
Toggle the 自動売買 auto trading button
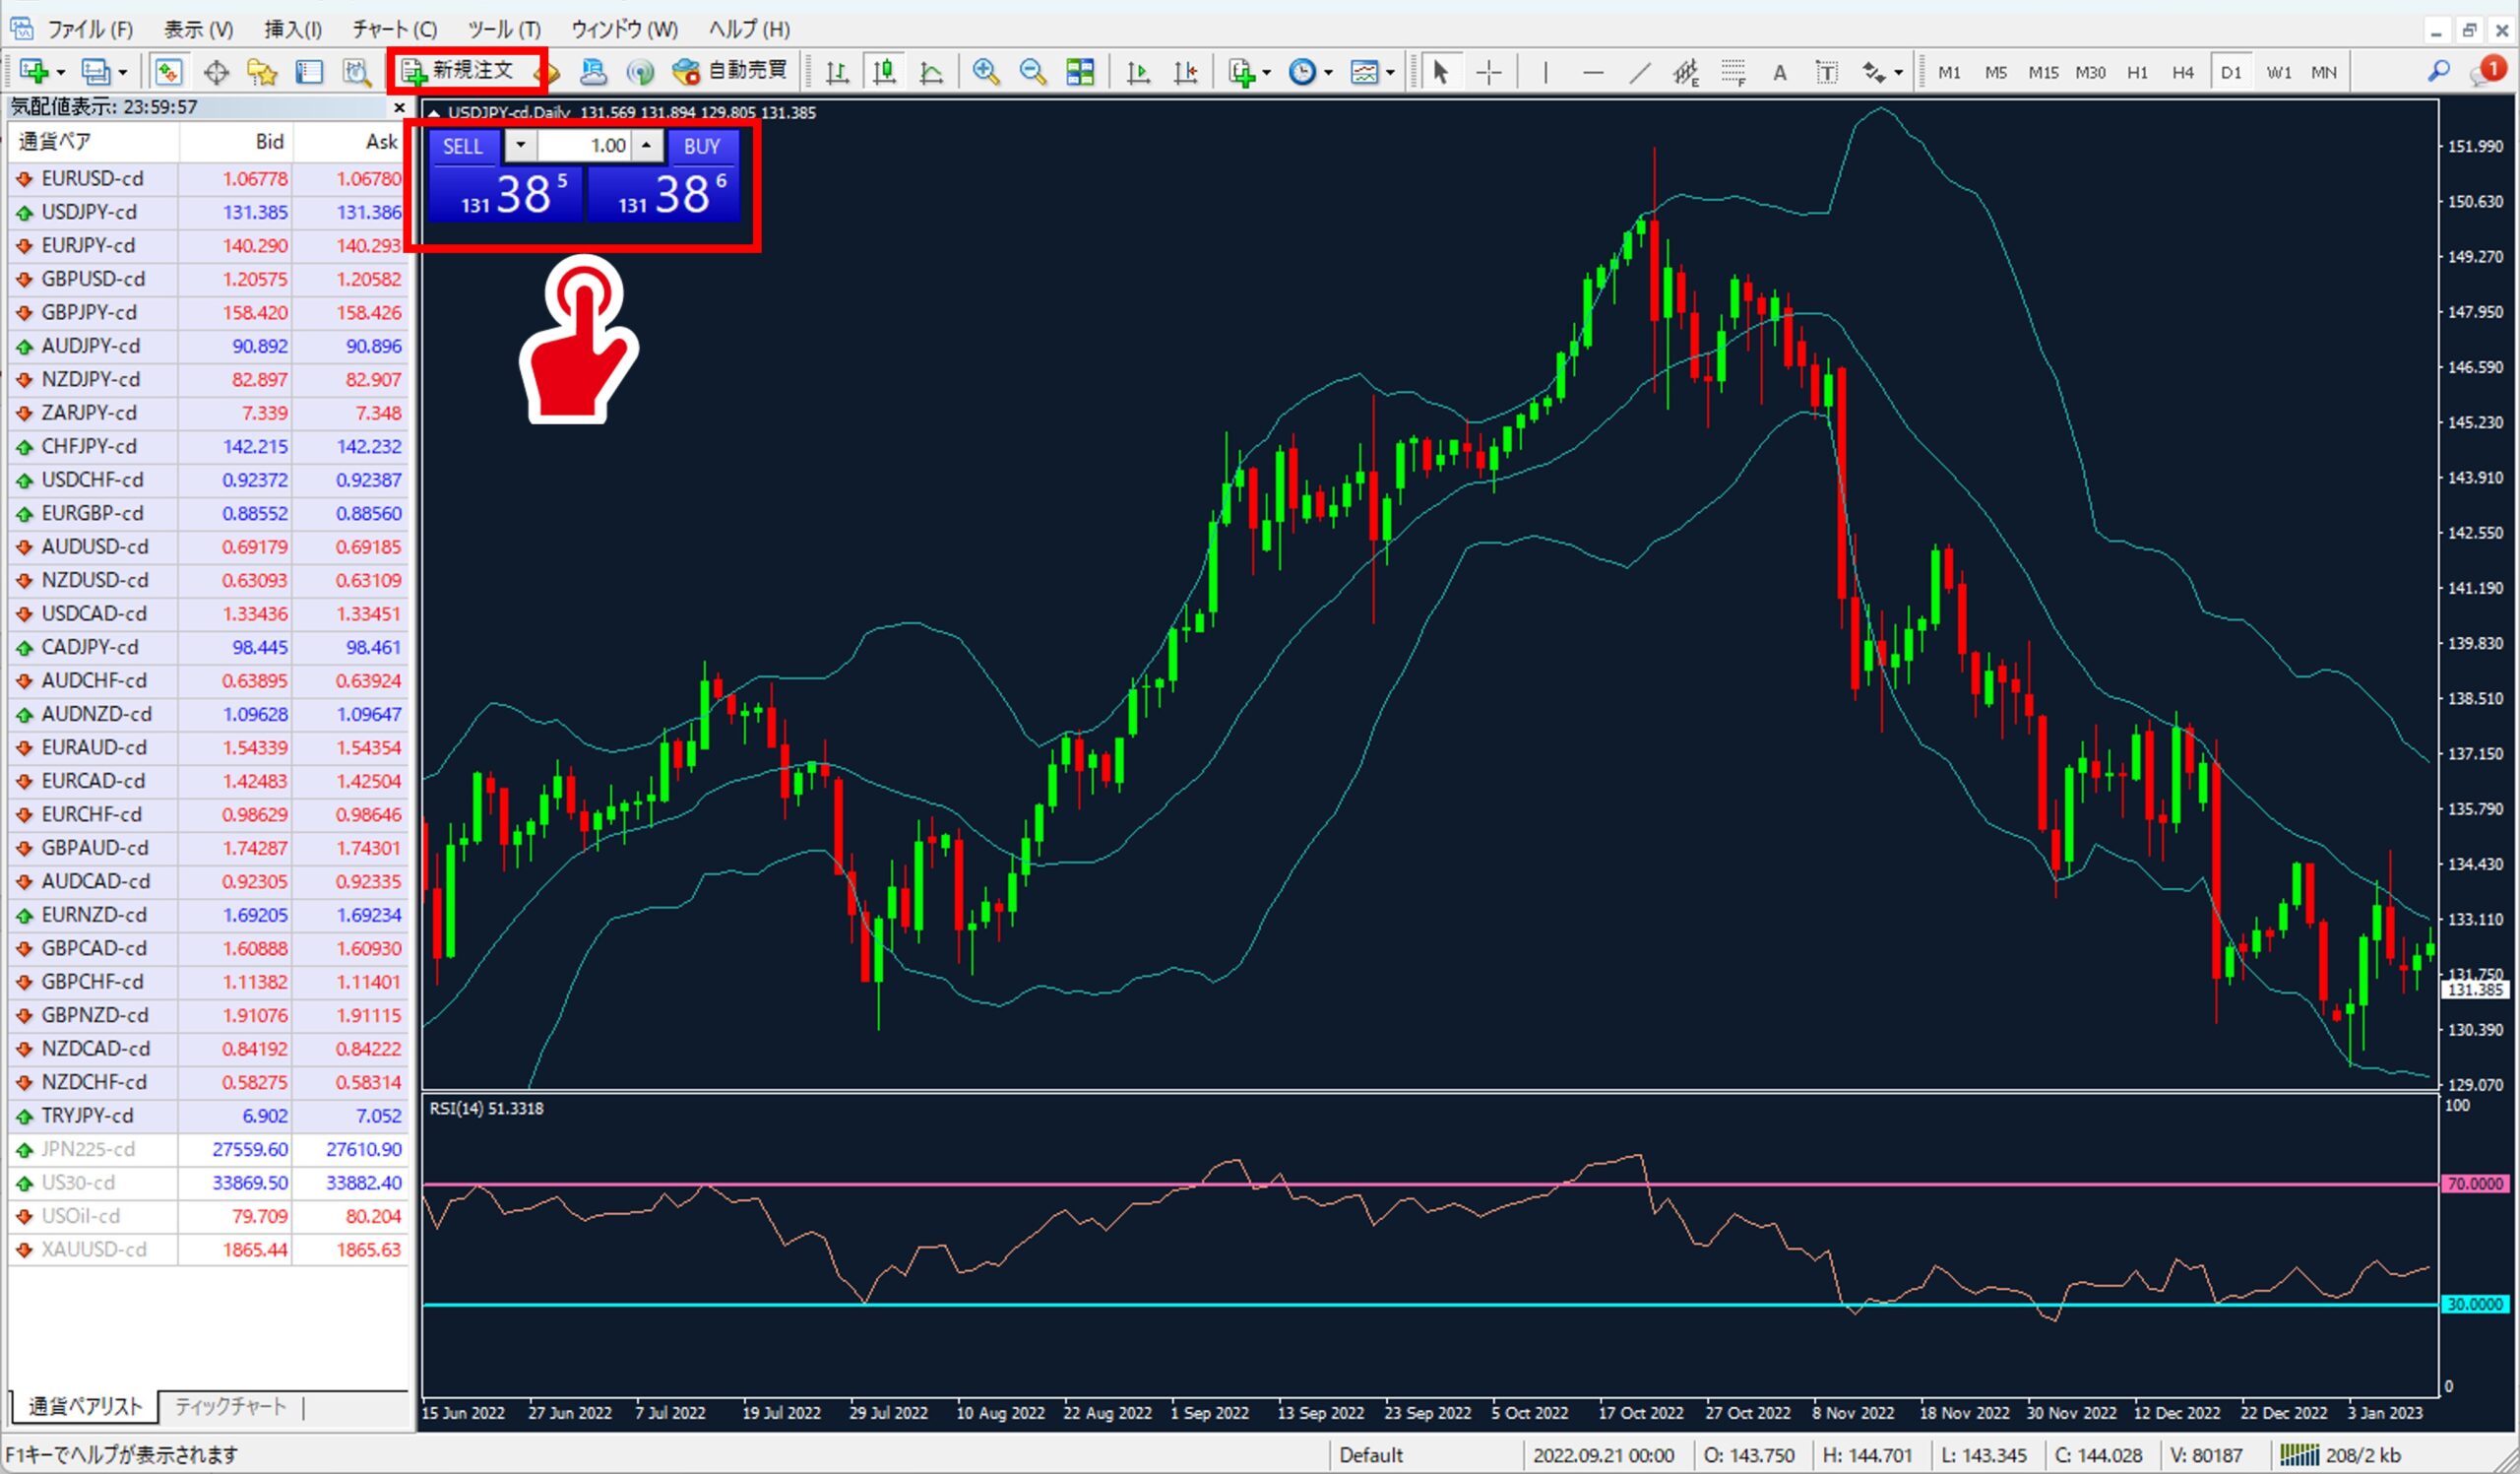pyautogui.click(x=730, y=71)
